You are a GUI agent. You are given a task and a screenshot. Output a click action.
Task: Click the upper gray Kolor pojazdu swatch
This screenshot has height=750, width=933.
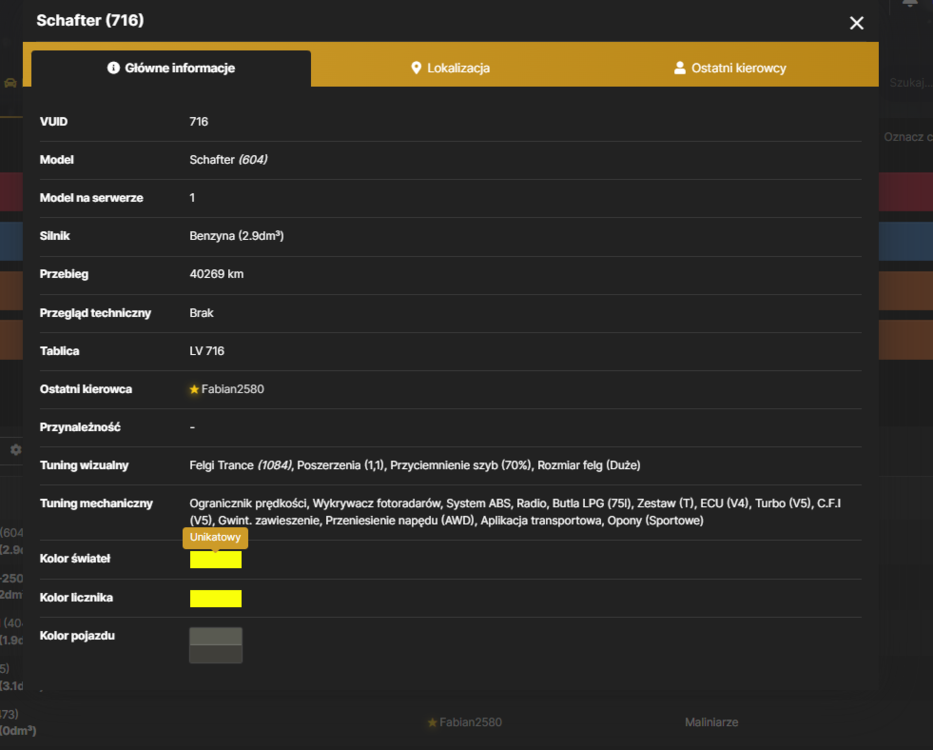tap(215, 636)
